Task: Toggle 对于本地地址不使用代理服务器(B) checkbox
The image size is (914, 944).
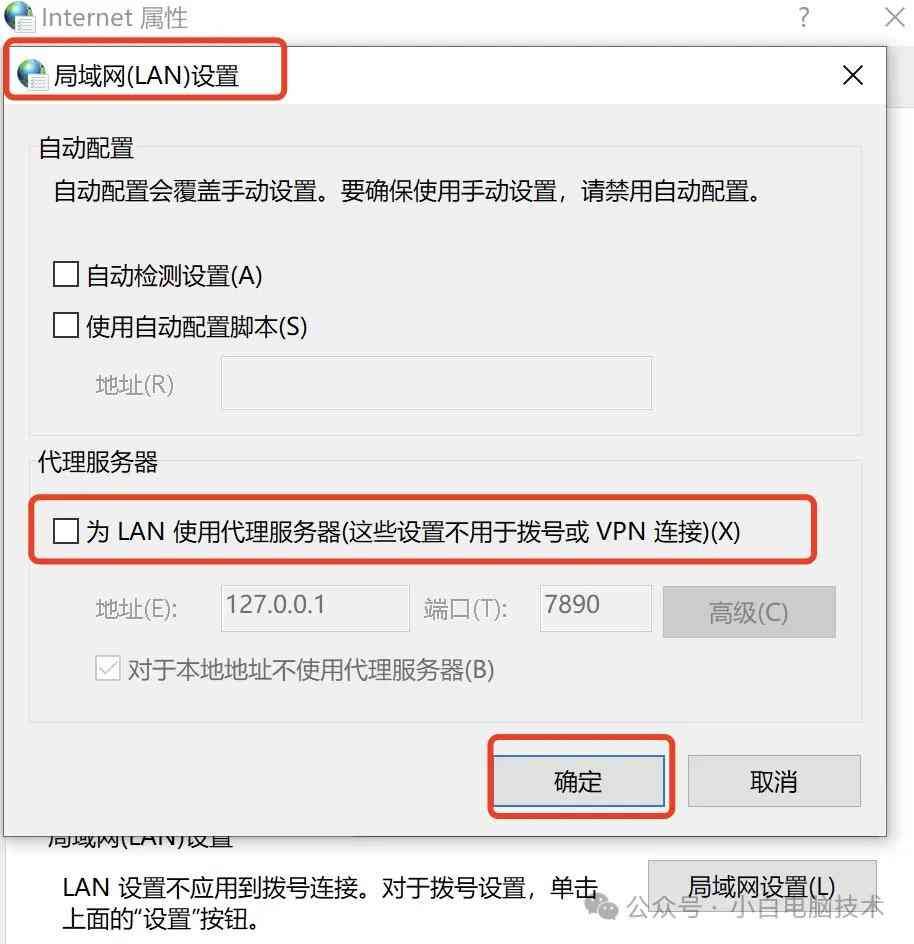Action: (108, 668)
